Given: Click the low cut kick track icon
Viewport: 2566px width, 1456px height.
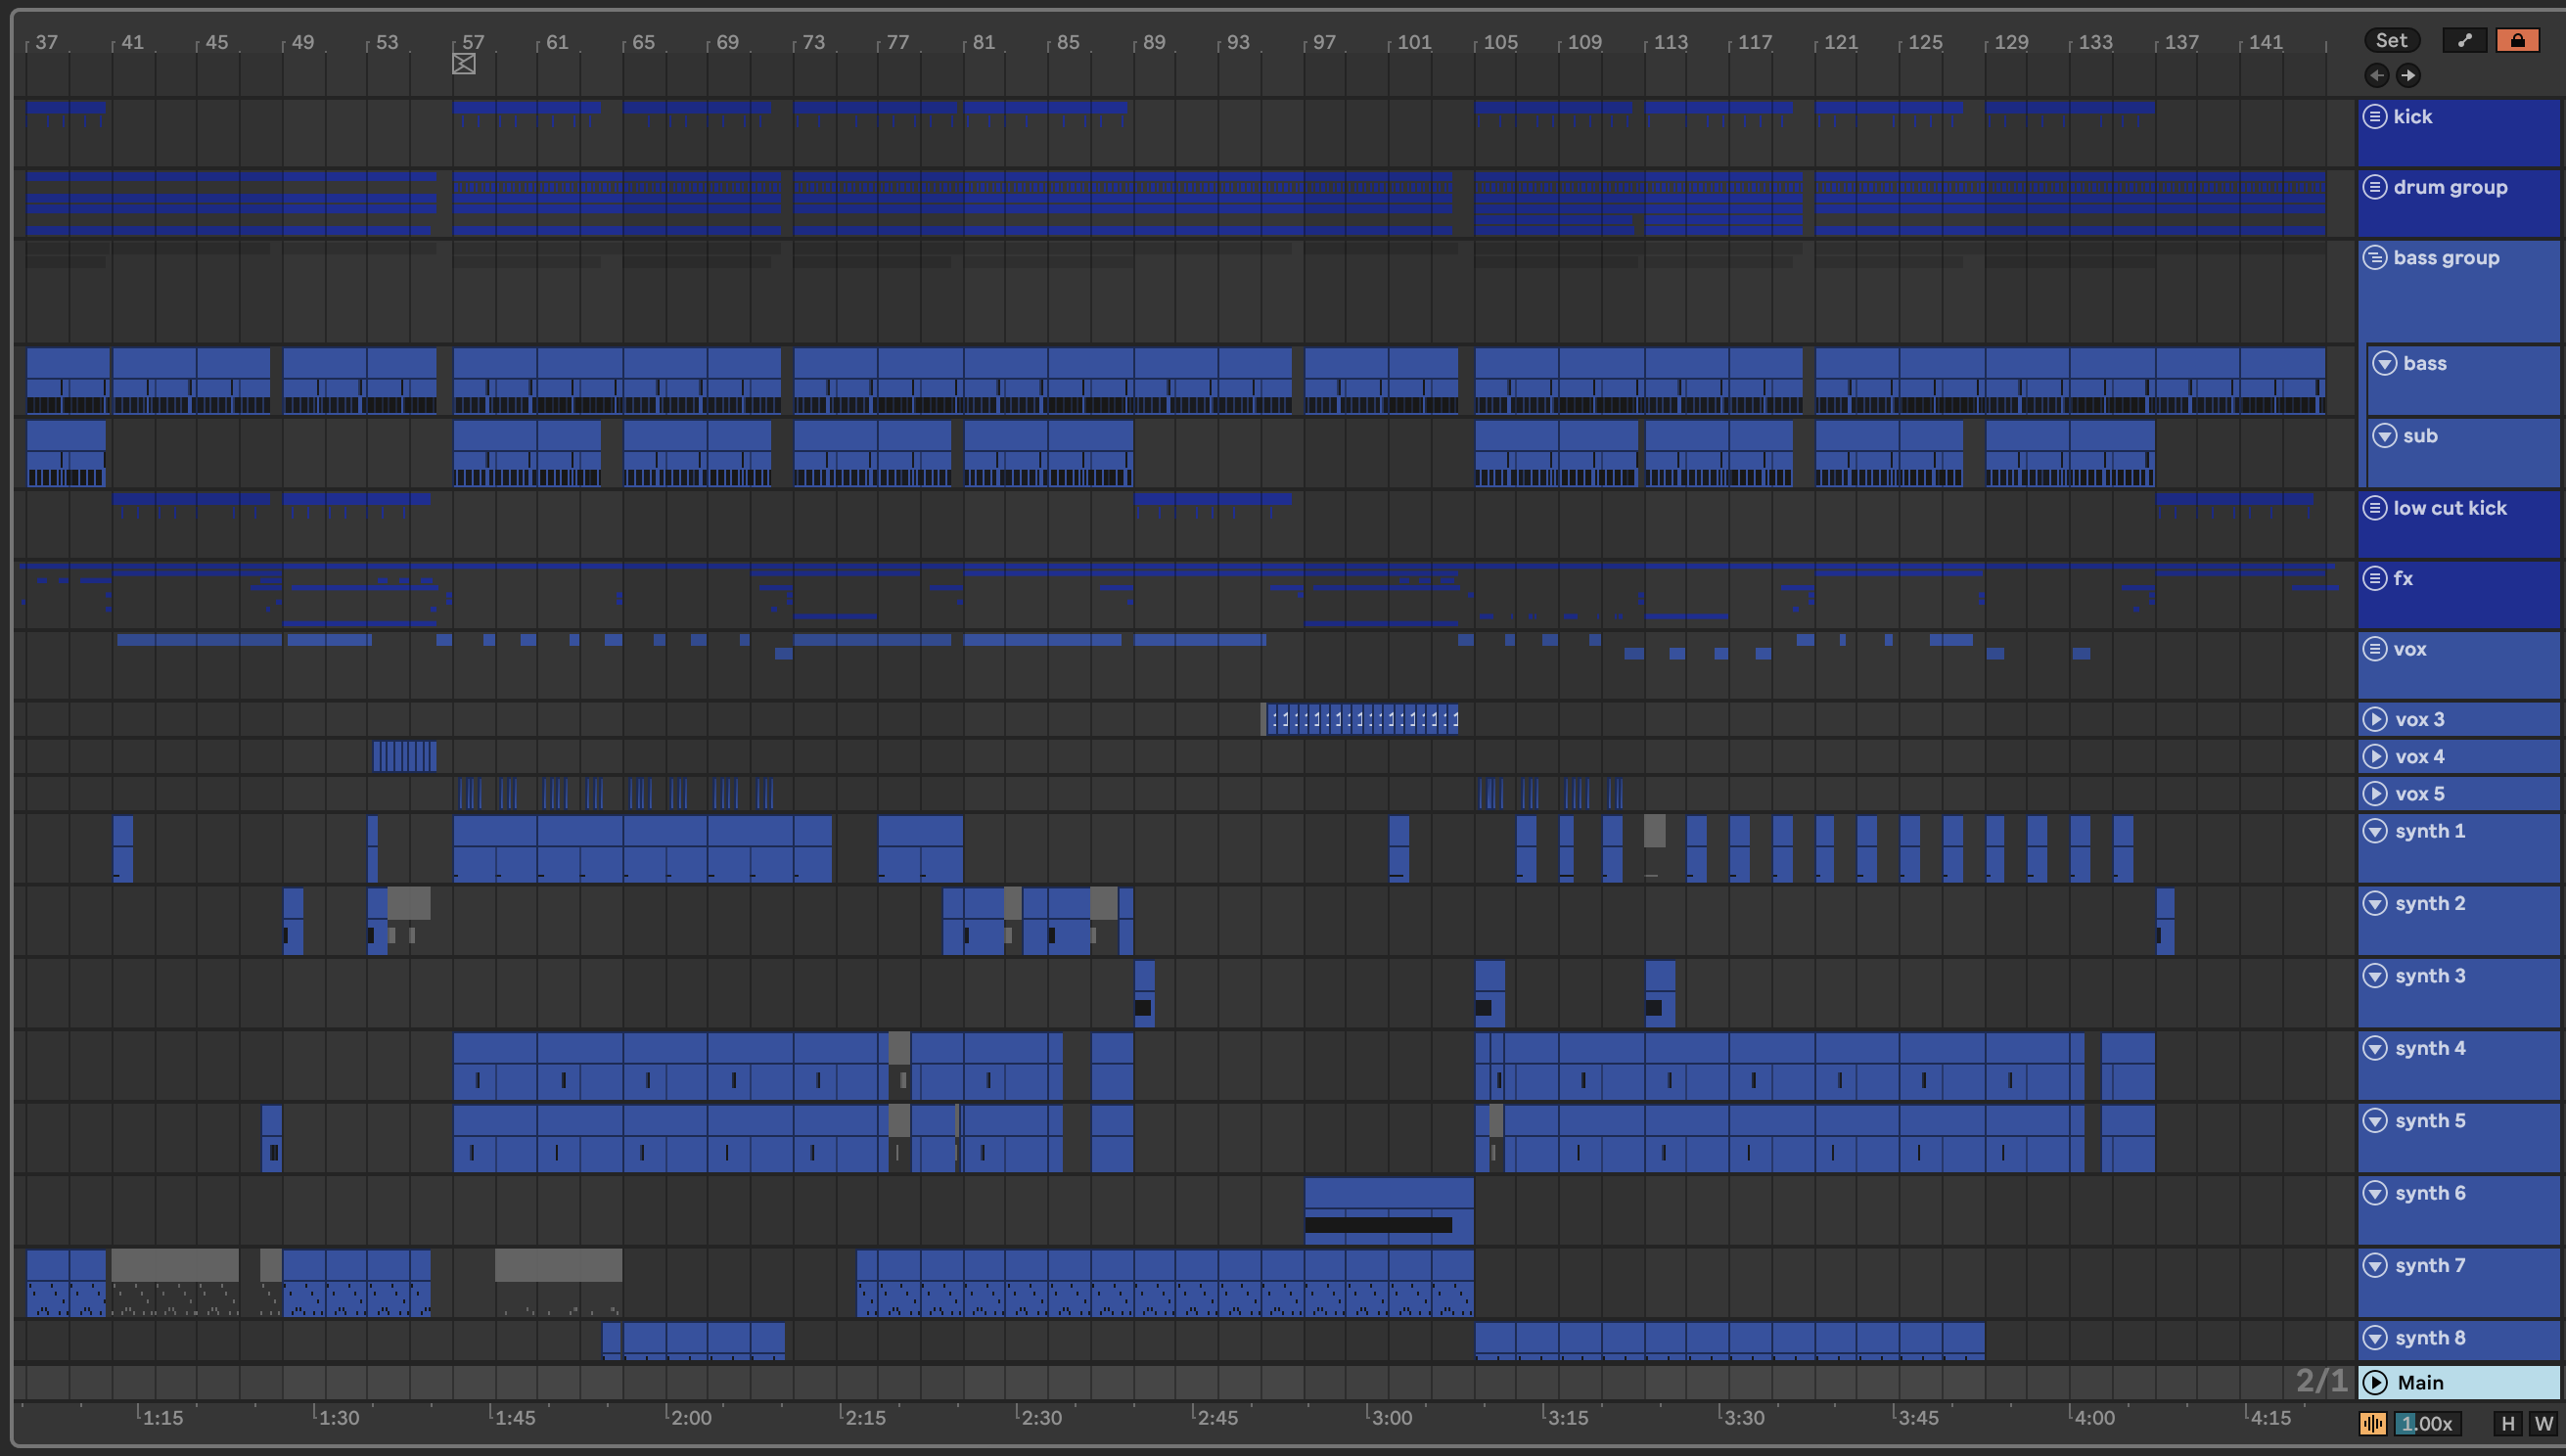Looking at the screenshot, I should tap(2375, 508).
